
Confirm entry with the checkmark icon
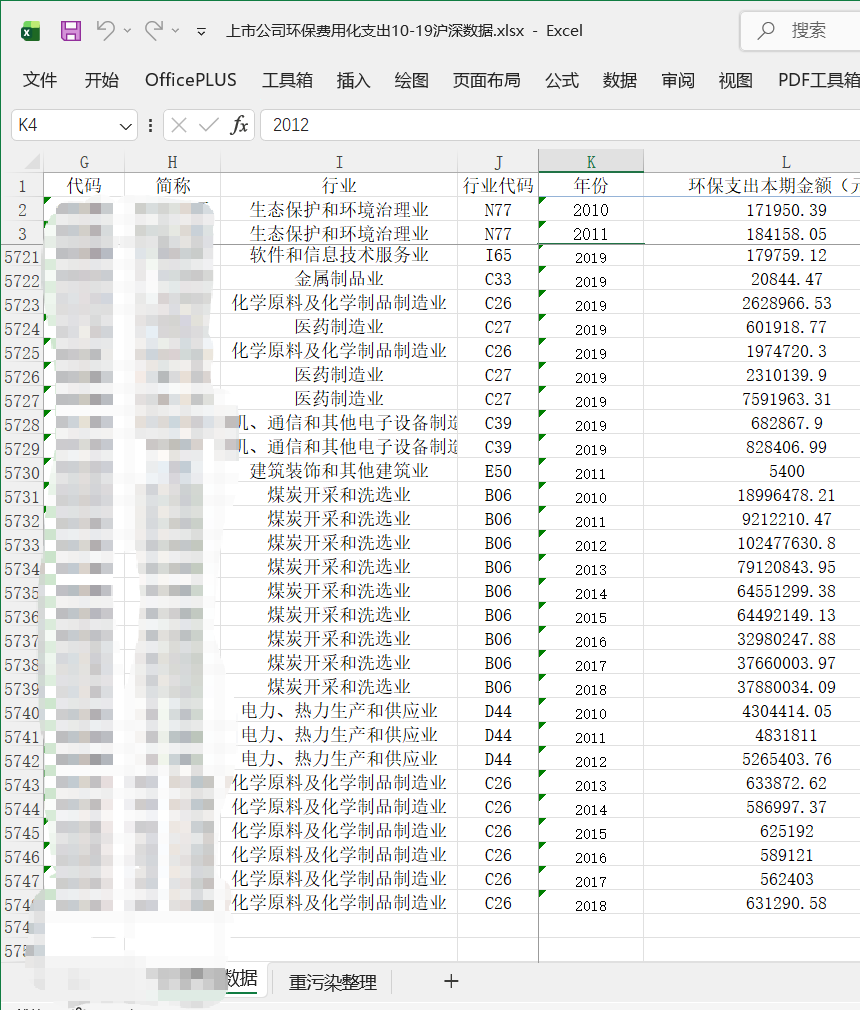(x=208, y=125)
